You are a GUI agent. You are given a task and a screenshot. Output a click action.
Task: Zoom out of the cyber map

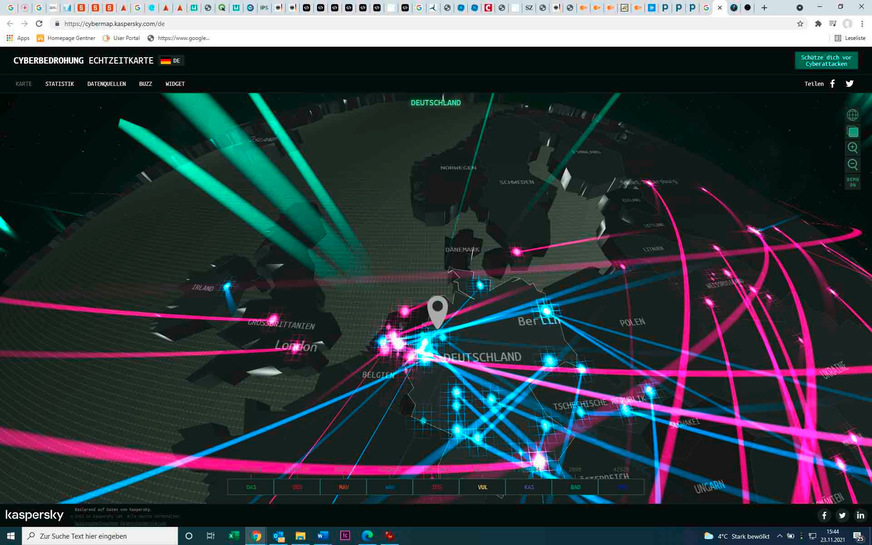[852, 165]
